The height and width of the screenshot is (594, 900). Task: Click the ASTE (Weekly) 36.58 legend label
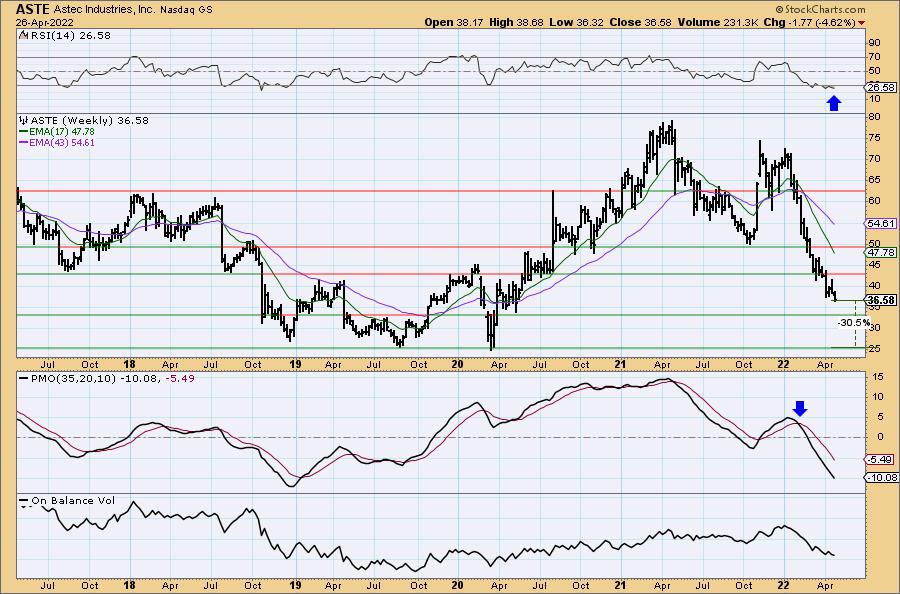90,121
